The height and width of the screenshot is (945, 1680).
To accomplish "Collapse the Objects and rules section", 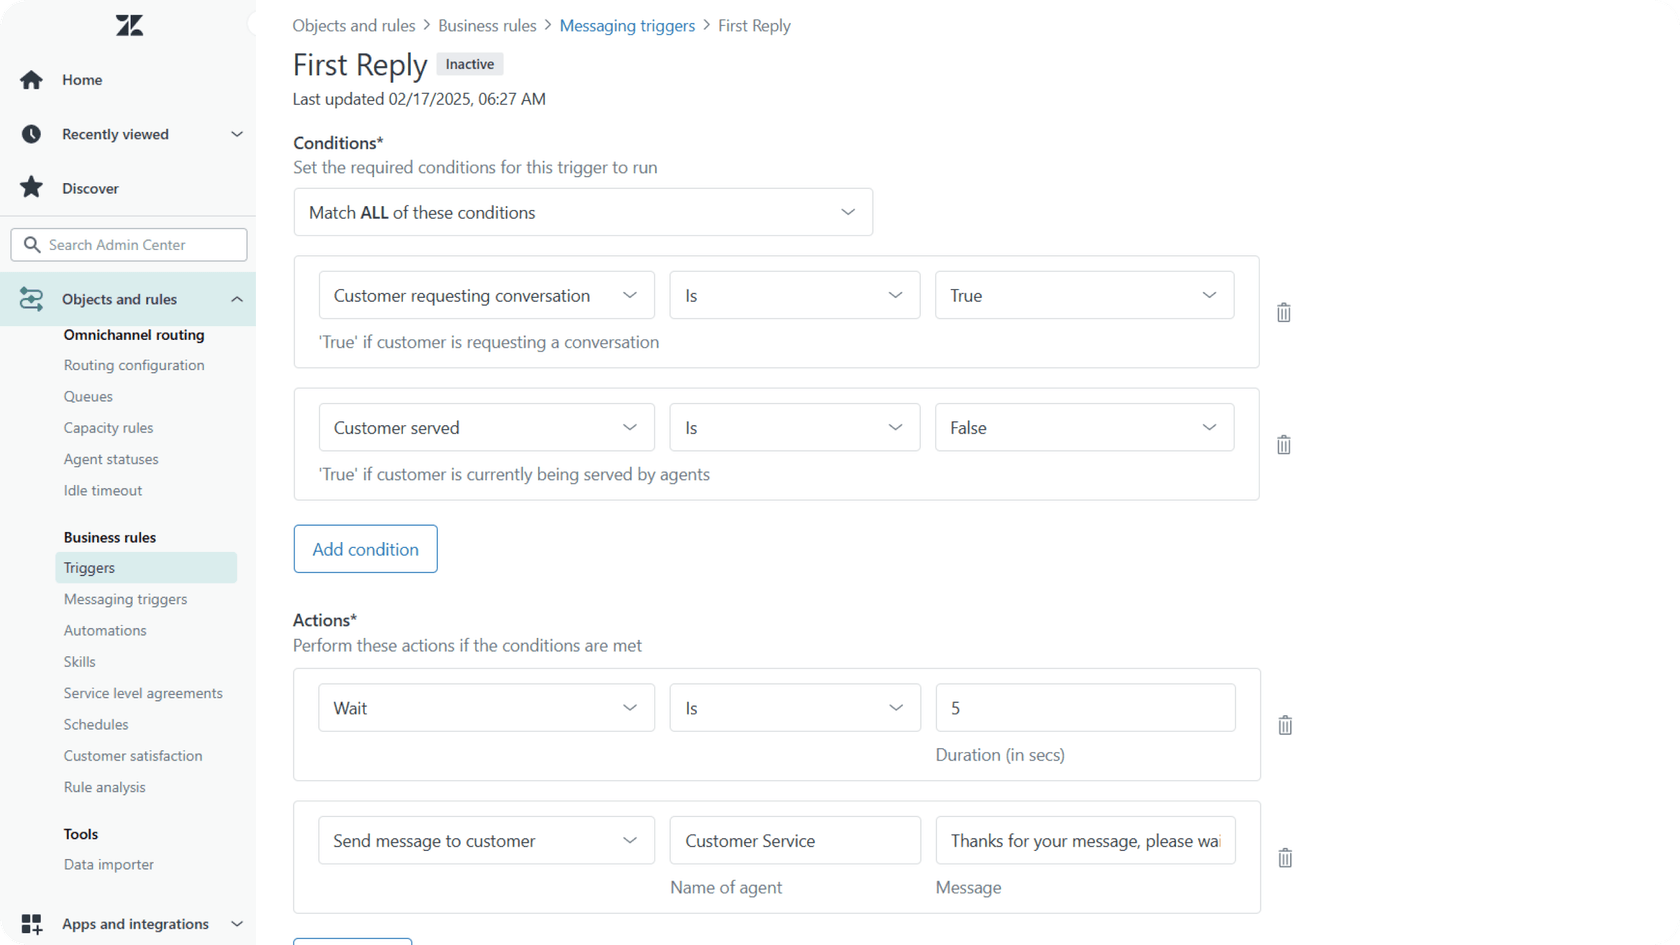I will pyautogui.click(x=237, y=298).
